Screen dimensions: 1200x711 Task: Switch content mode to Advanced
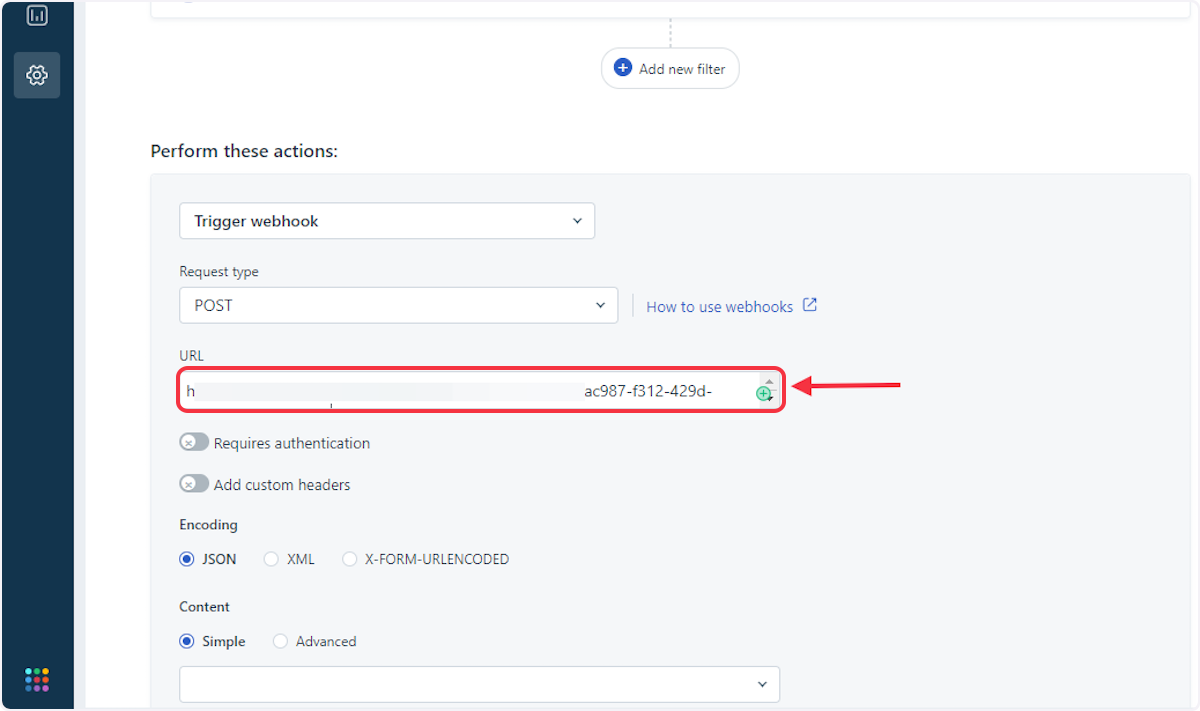(280, 641)
